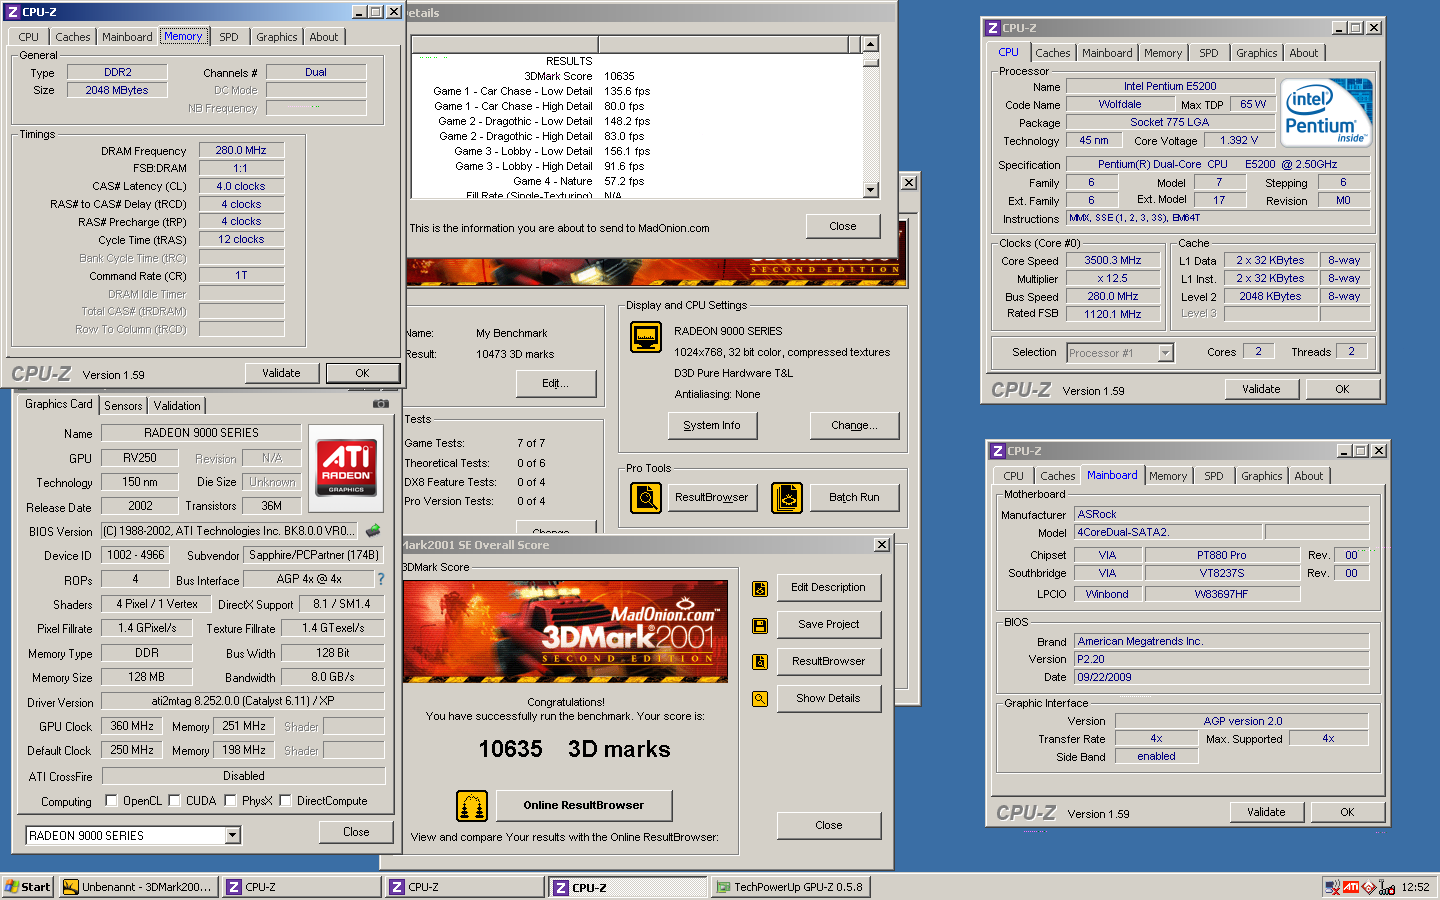Screen dimensions: 1440x900
Task: Click the network tray icon in system tray
Action: pyautogui.click(x=1332, y=887)
